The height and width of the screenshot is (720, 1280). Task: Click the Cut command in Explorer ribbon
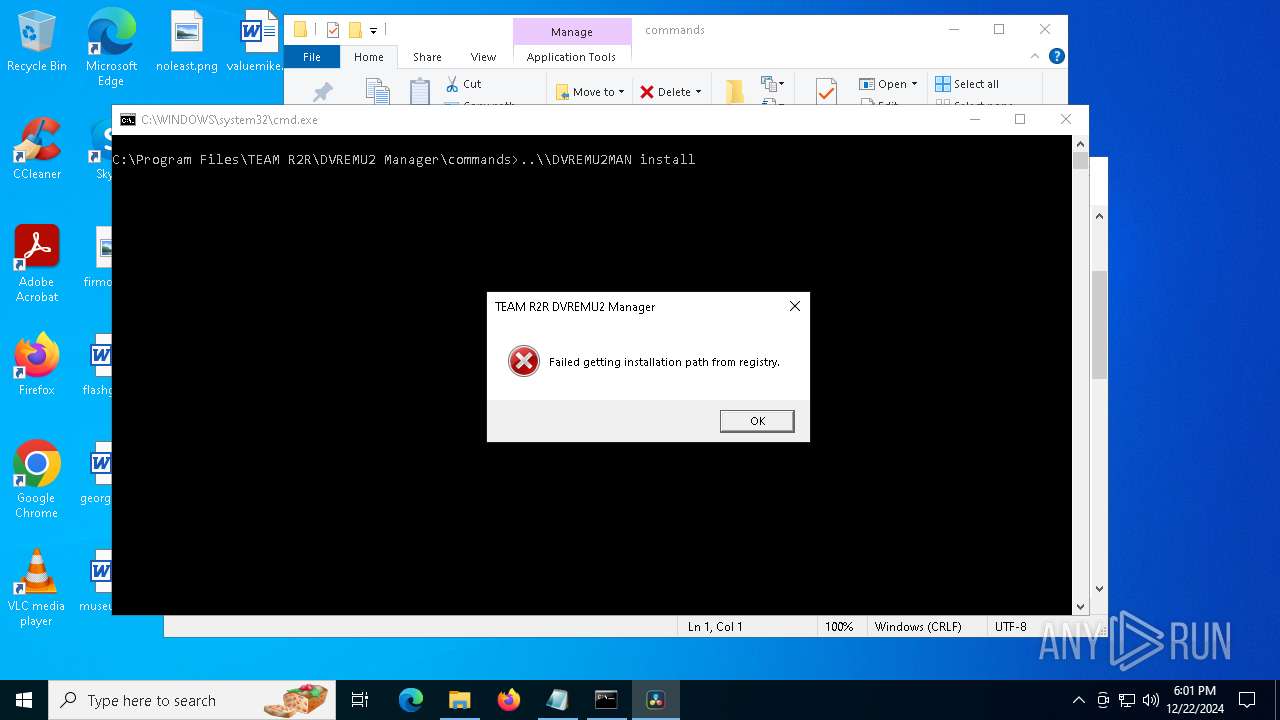[x=464, y=84]
